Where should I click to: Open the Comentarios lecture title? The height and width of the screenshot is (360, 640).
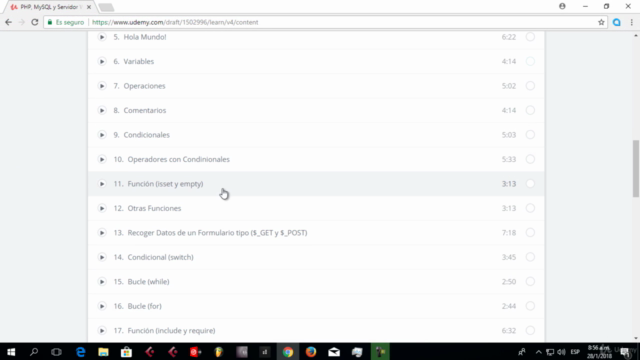pyautogui.click(x=145, y=111)
